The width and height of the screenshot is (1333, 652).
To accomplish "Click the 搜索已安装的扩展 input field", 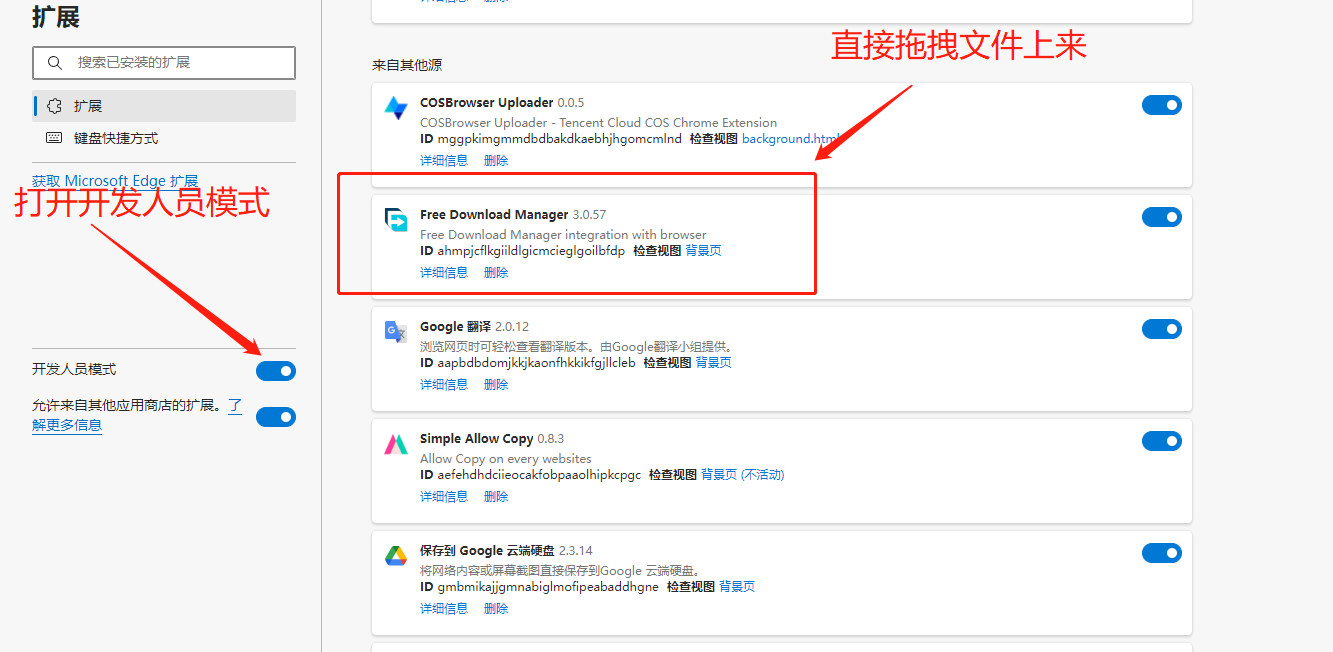I will pos(160,62).
